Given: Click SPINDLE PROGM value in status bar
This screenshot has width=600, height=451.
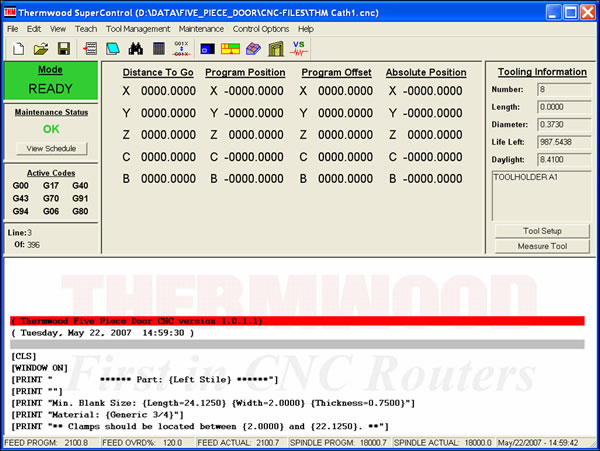Looking at the screenshot, I should pyautogui.click(x=373, y=443).
